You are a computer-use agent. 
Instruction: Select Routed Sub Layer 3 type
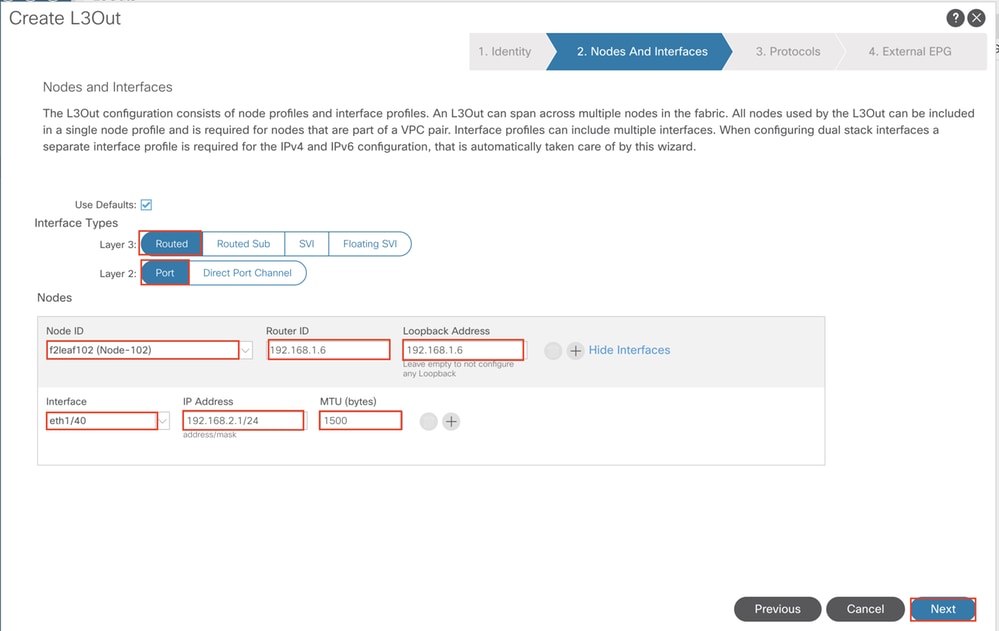(x=243, y=244)
